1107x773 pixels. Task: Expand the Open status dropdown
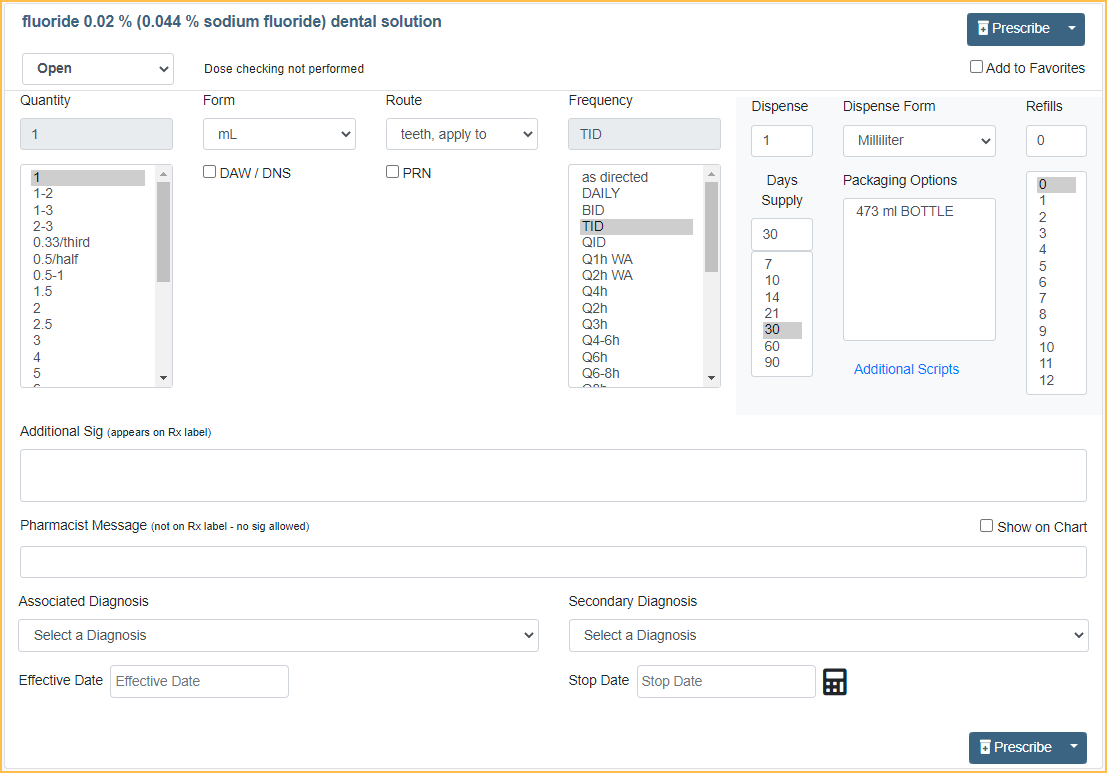point(98,69)
